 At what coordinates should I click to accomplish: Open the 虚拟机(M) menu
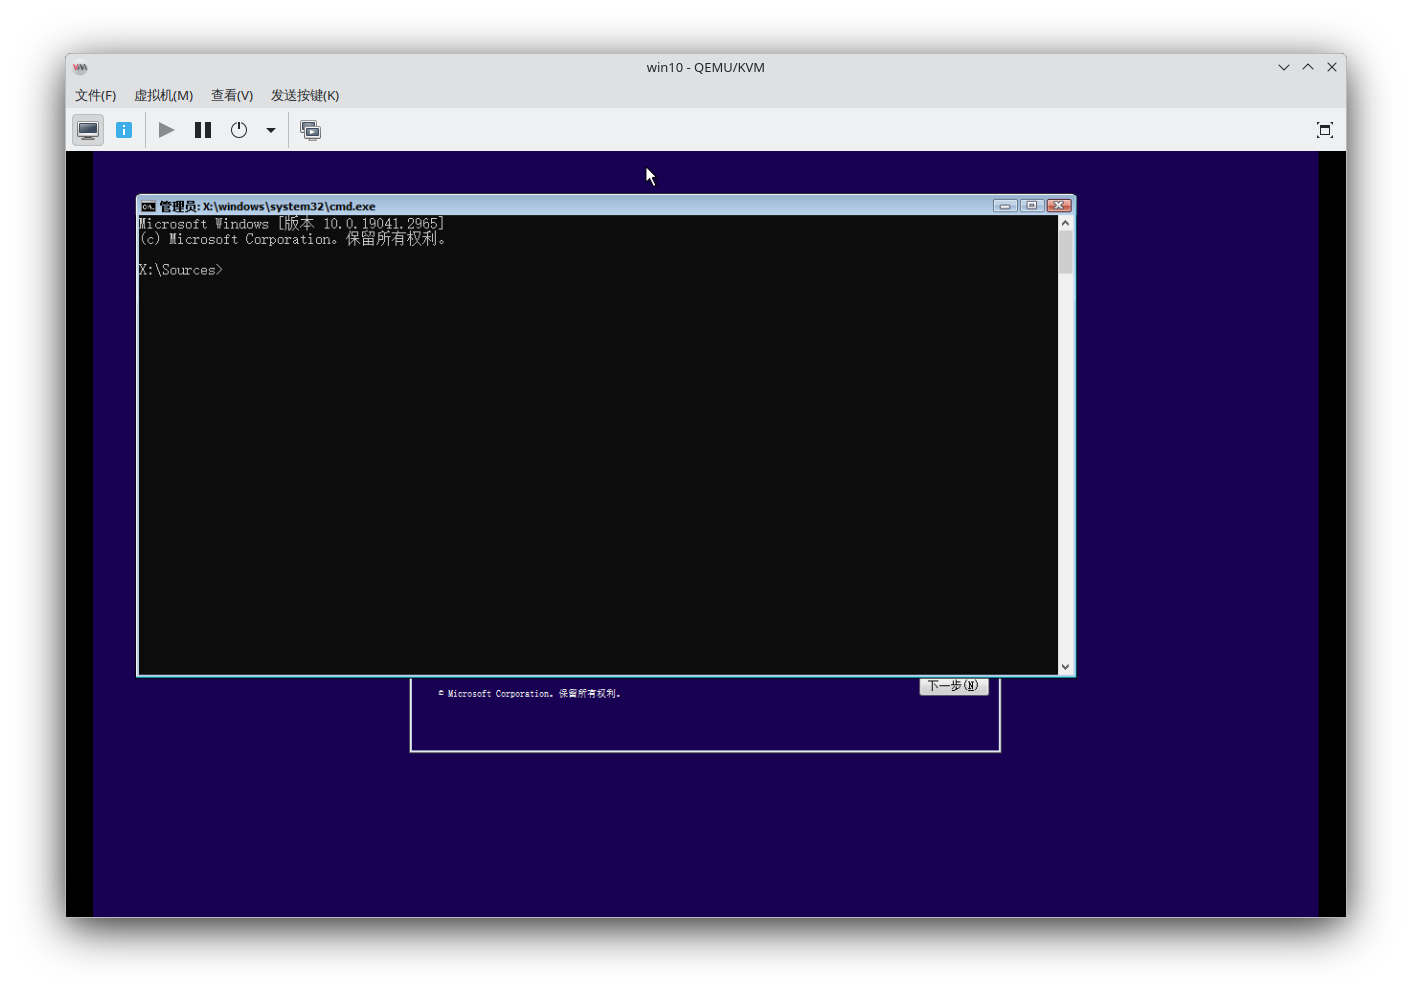163,95
